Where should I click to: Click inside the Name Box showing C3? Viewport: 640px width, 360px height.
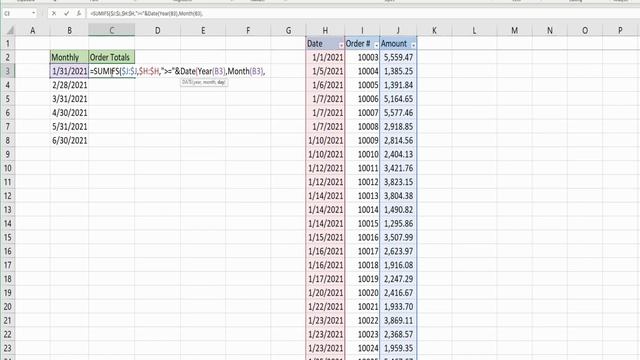pos(16,13)
